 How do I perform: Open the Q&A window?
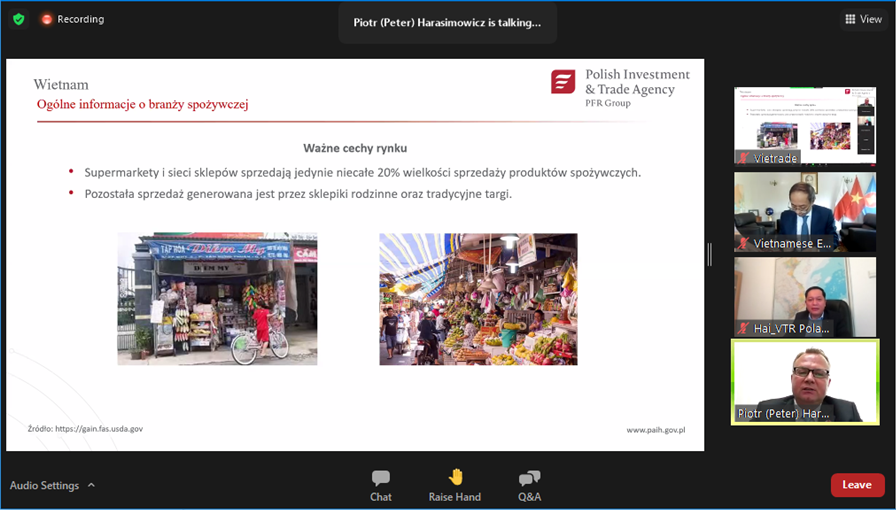click(529, 485)
